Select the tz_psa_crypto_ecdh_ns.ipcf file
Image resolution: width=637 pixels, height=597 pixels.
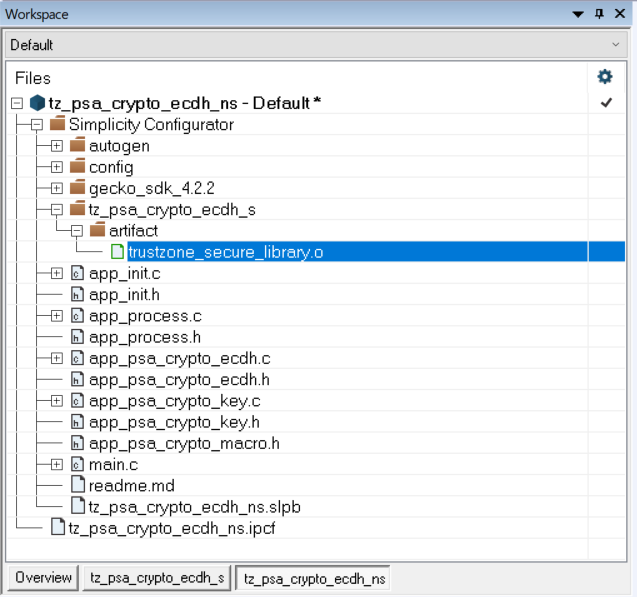pos(171,527)
